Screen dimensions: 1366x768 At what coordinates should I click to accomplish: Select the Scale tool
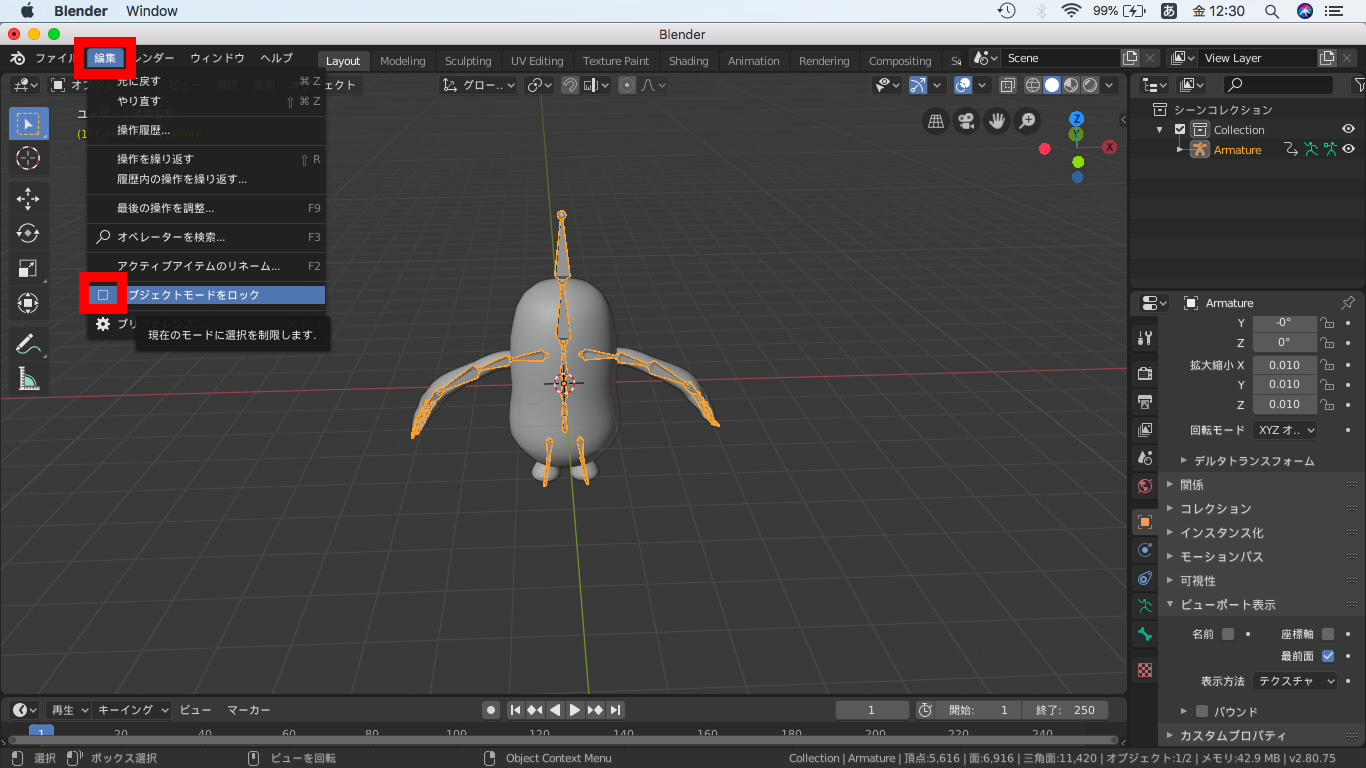click(x=29, y=268)
